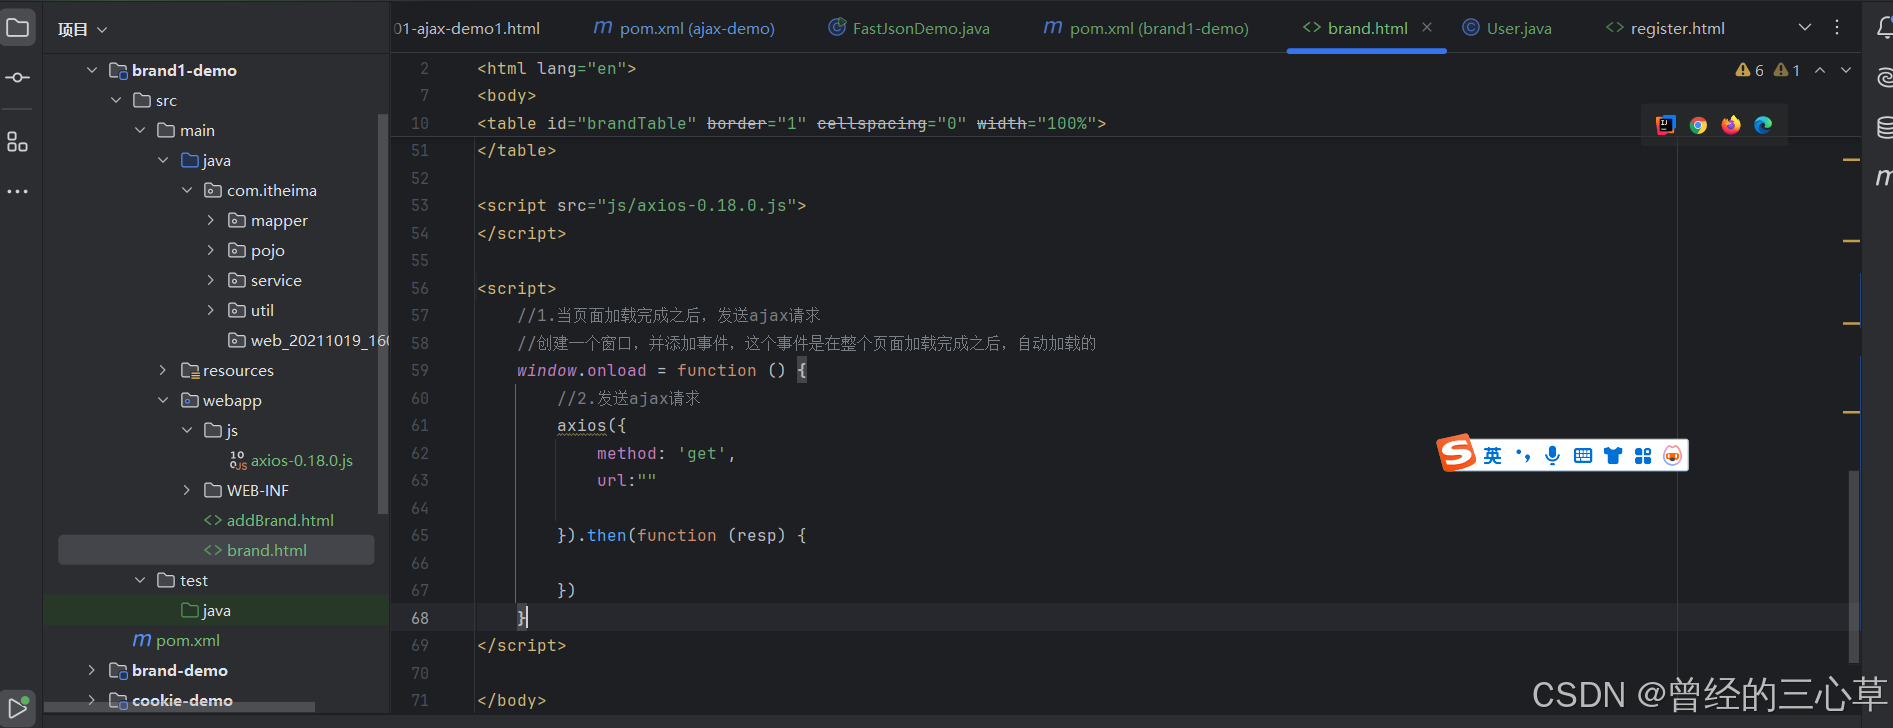Open the Project tool window folder icon
Screen dimensions: 1893x728
[18, 27]
